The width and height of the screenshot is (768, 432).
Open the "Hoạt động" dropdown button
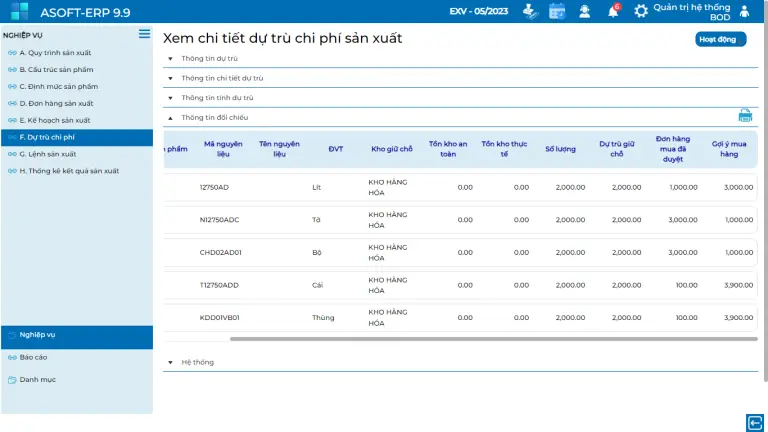[720, 39]
